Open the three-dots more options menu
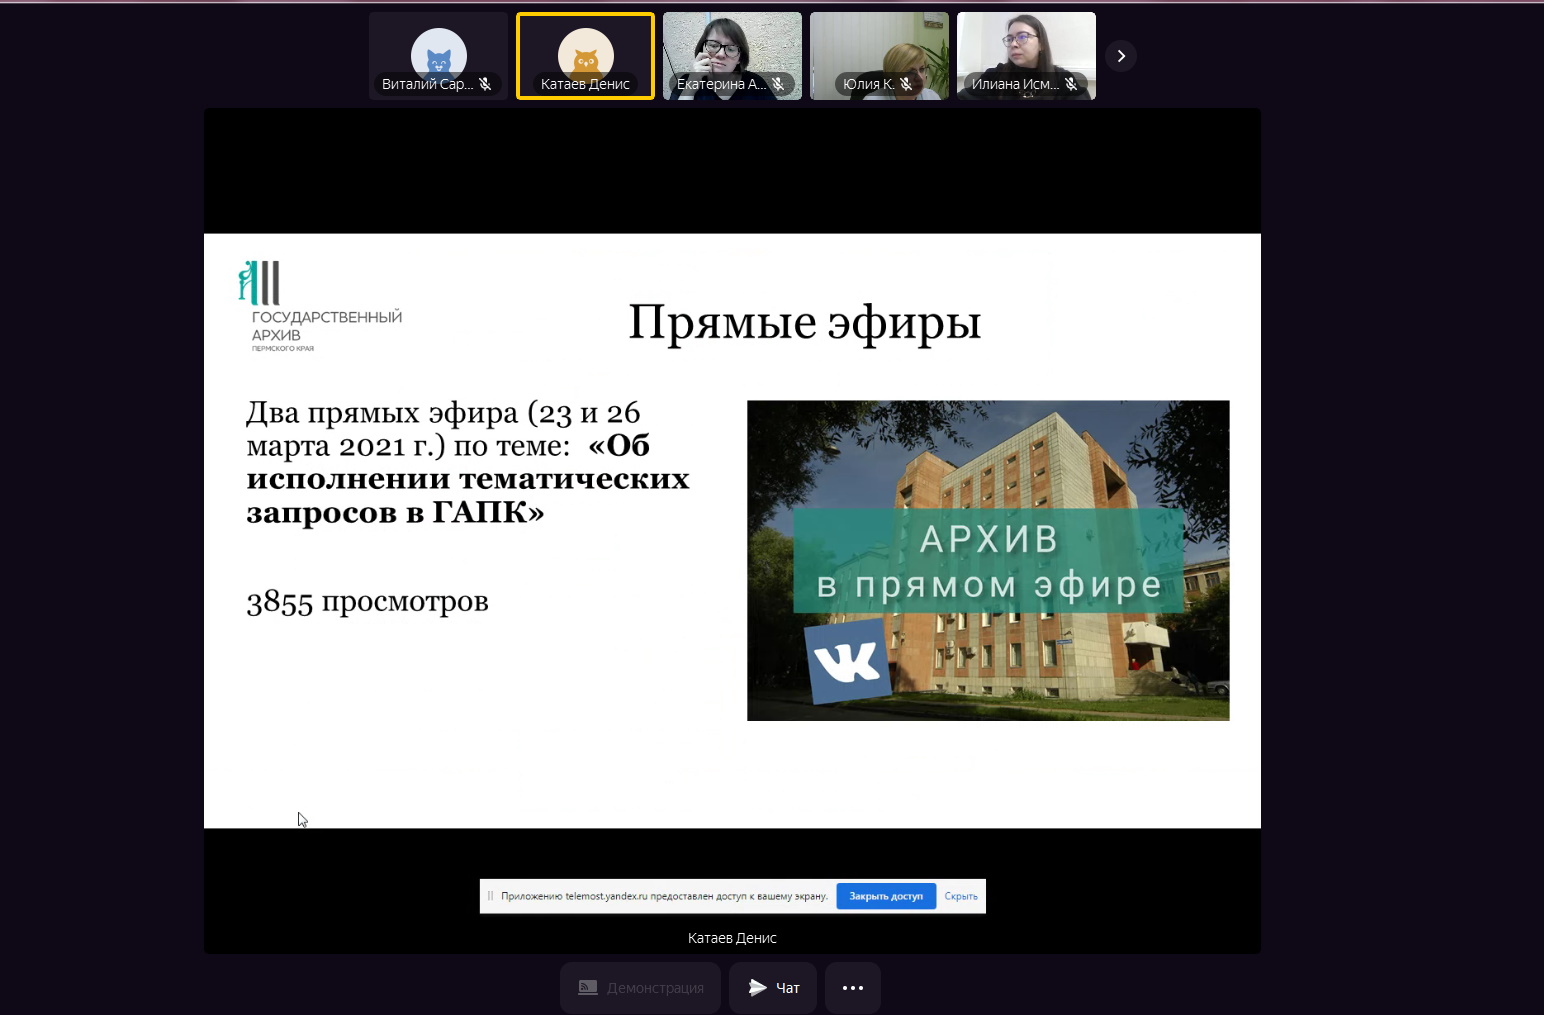Image resolution: width=1544 pixels, height=1015 pixels. pyautogui.click(x=853, y=988)
